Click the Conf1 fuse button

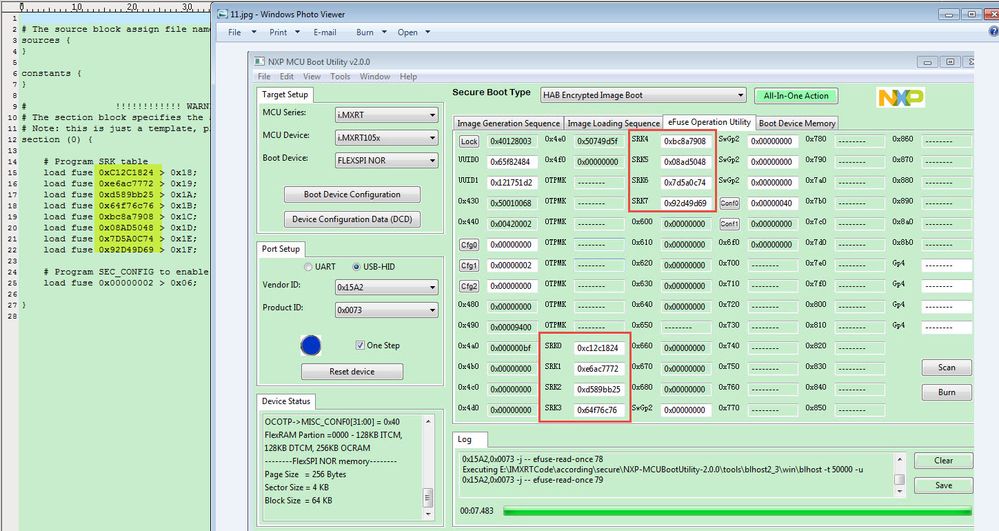(x=729, y=224)
